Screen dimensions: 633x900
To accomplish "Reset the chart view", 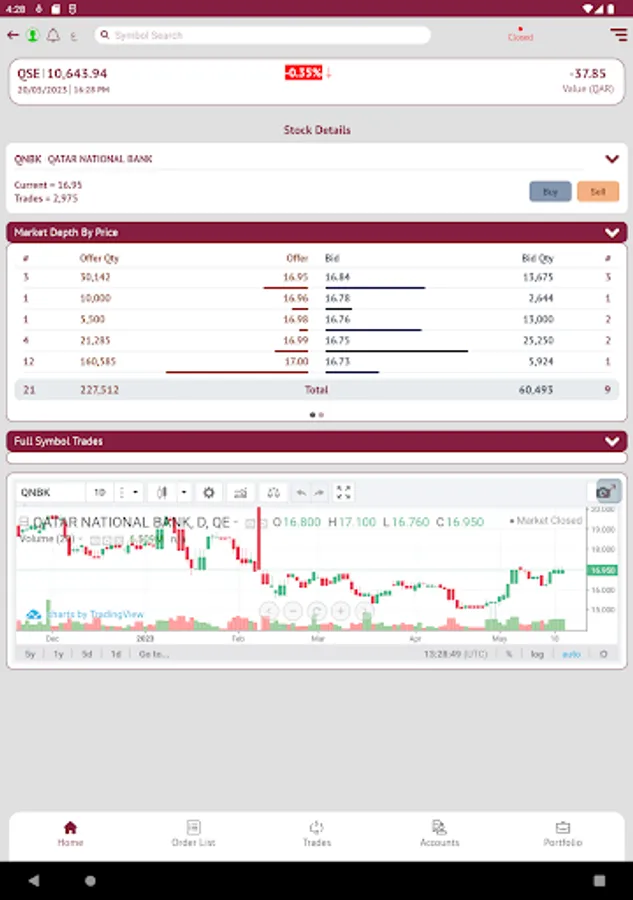I will [316, 611].
